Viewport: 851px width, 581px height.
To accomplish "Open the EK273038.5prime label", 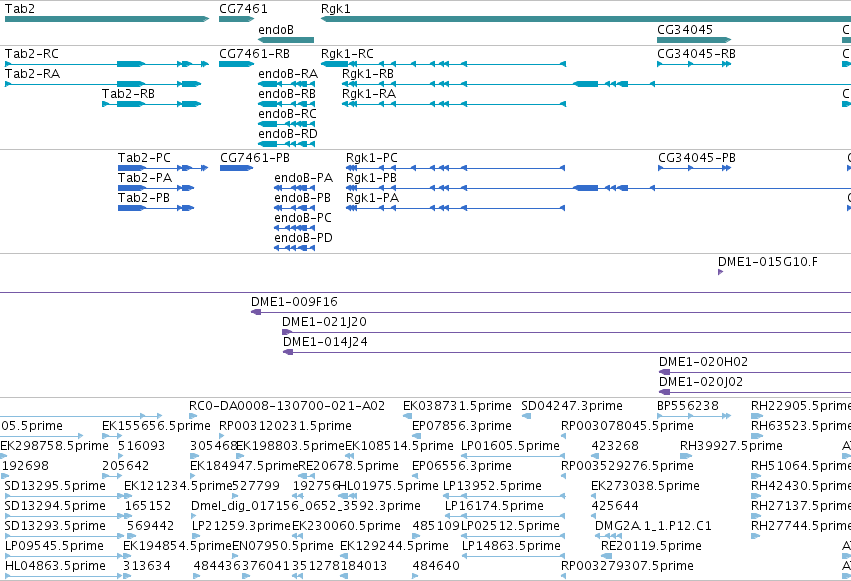I will (645, 486).
